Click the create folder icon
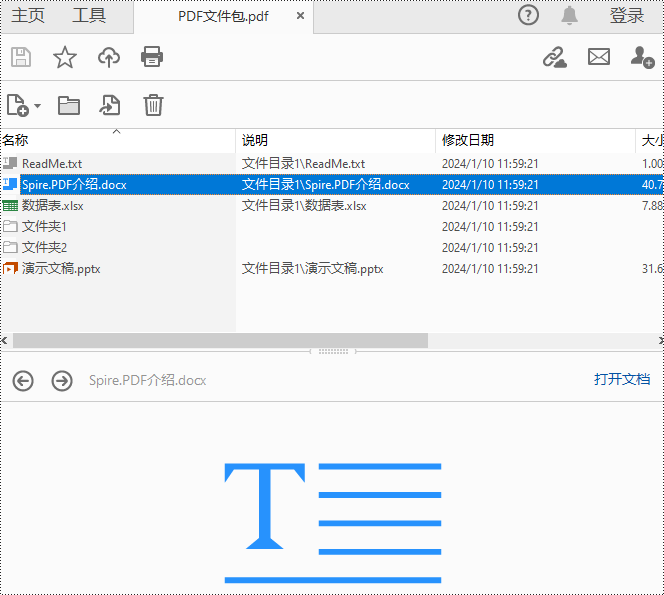The height and width of the screenshot is (595, 664). tap(69, 105)
